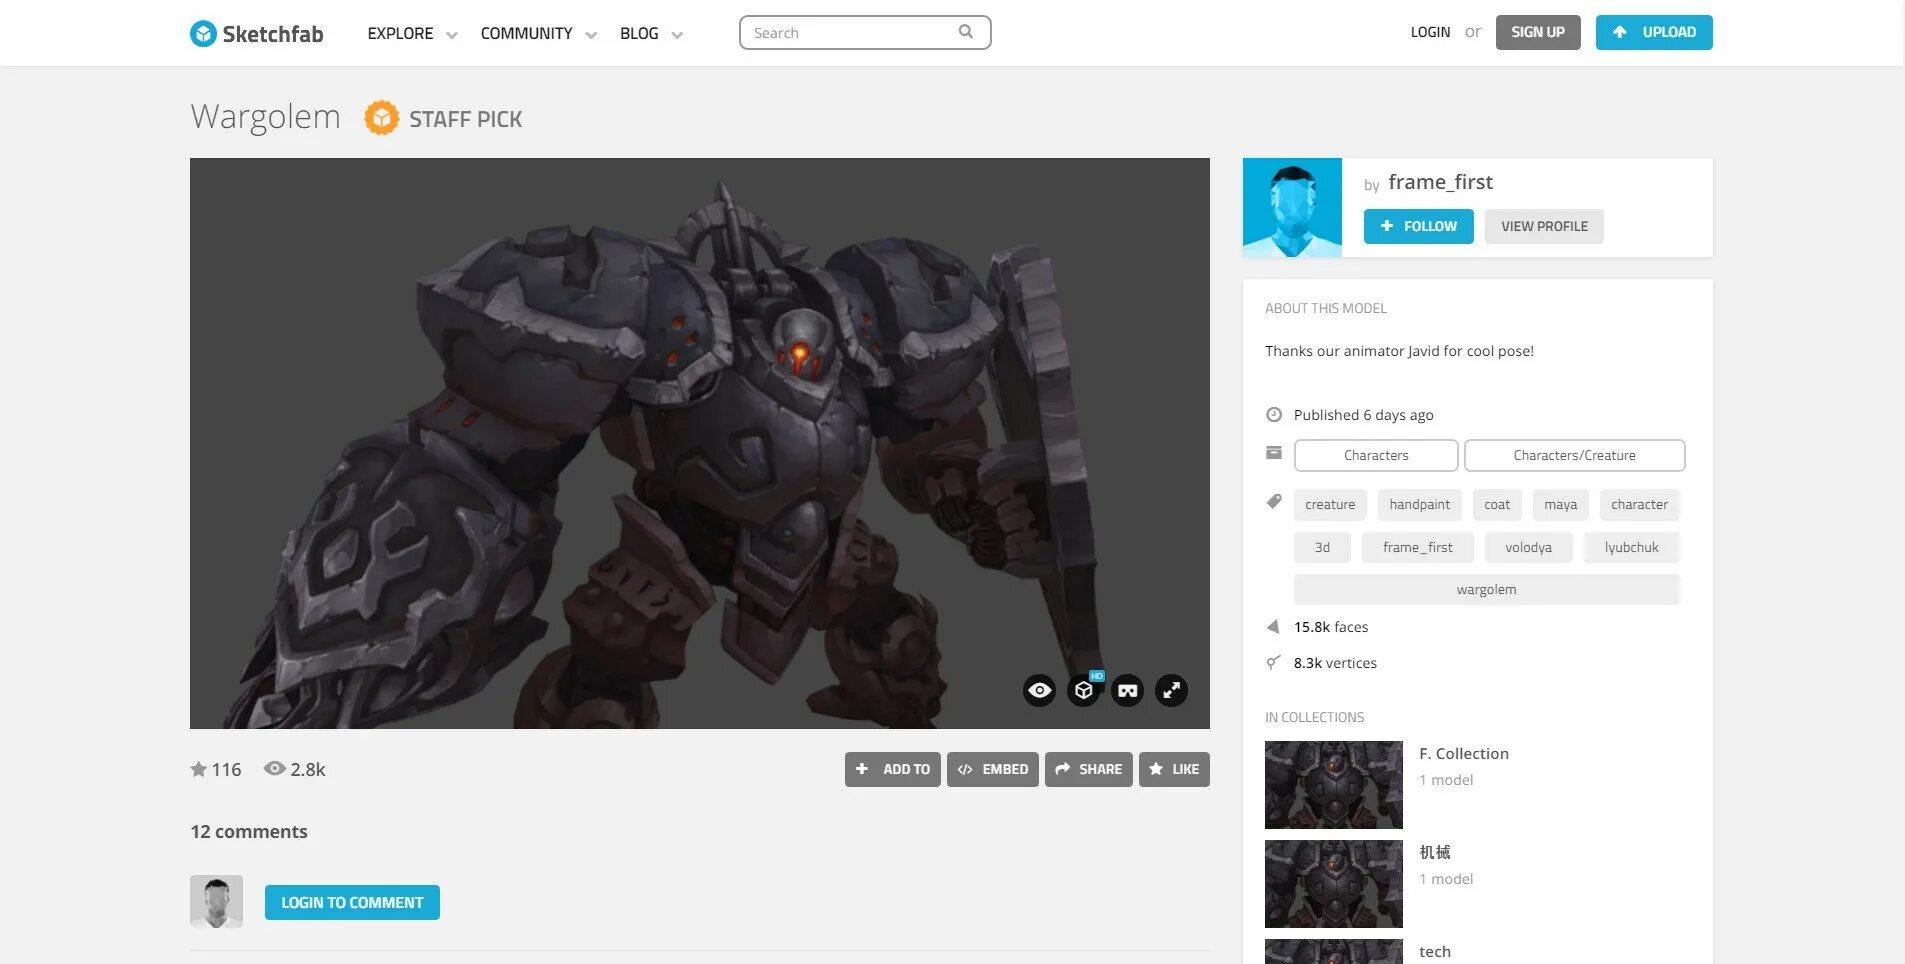This screenshot has width=1905, height=964.
Task: Click the handpaint tag
Action: [1419, 505]
